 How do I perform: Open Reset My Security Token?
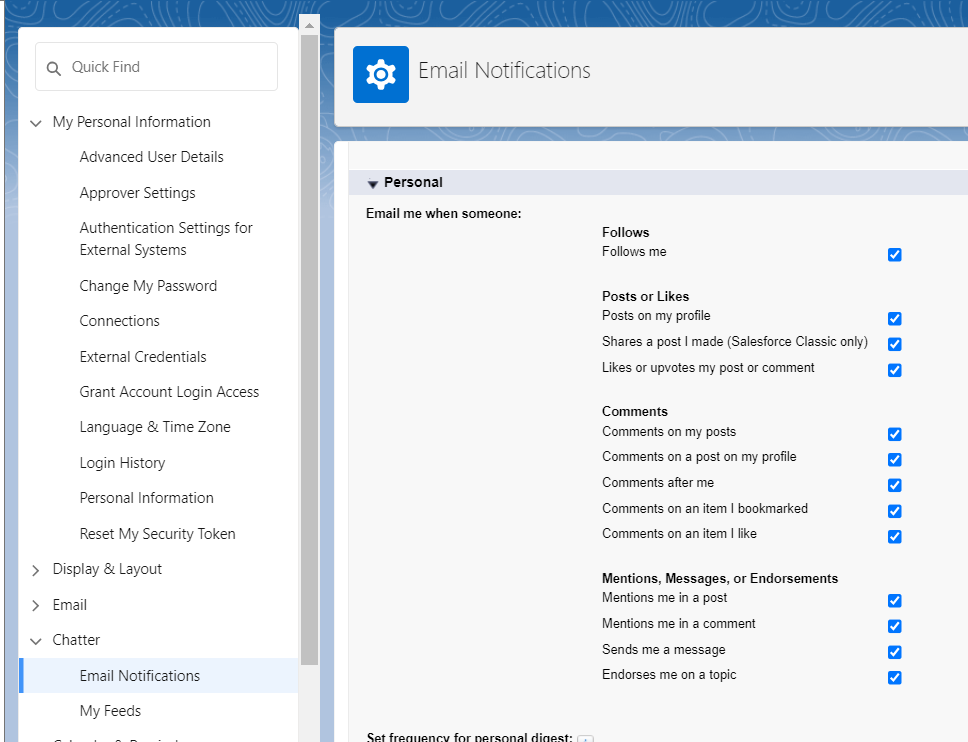157,534
